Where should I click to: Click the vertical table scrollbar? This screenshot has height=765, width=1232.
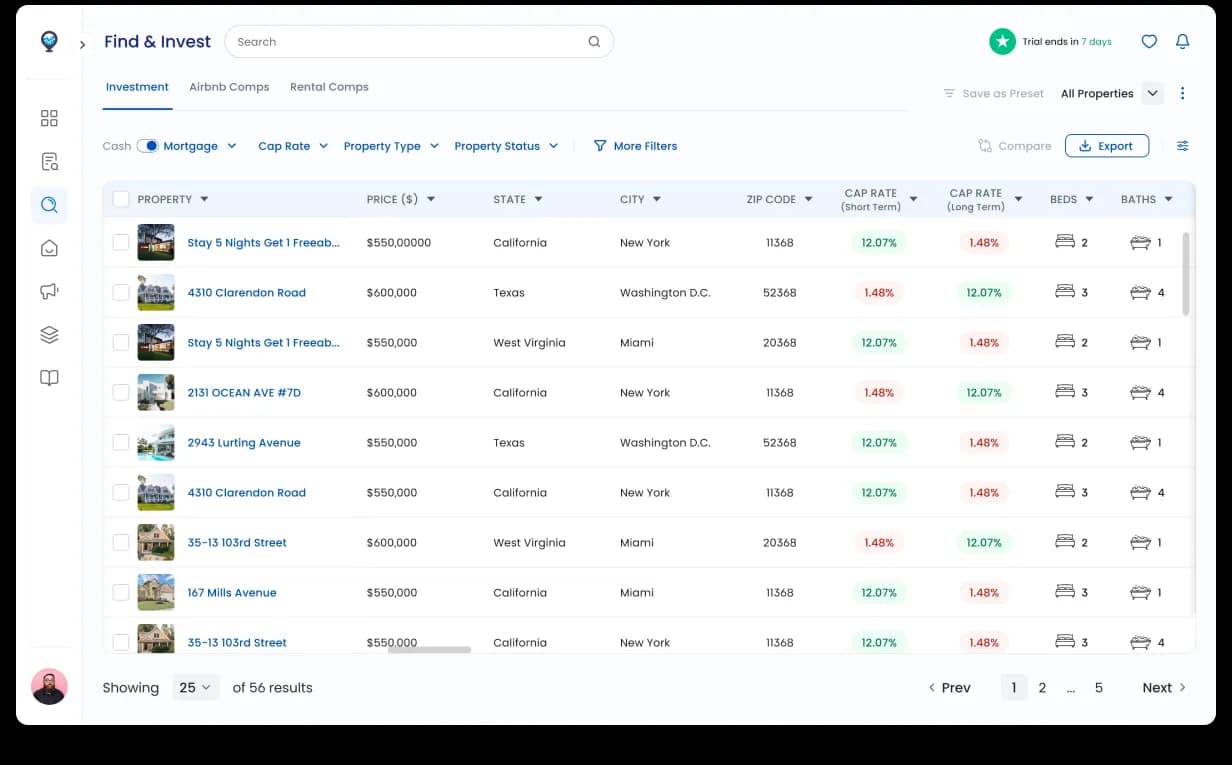pyautogui.click(x=1186, y=274)
